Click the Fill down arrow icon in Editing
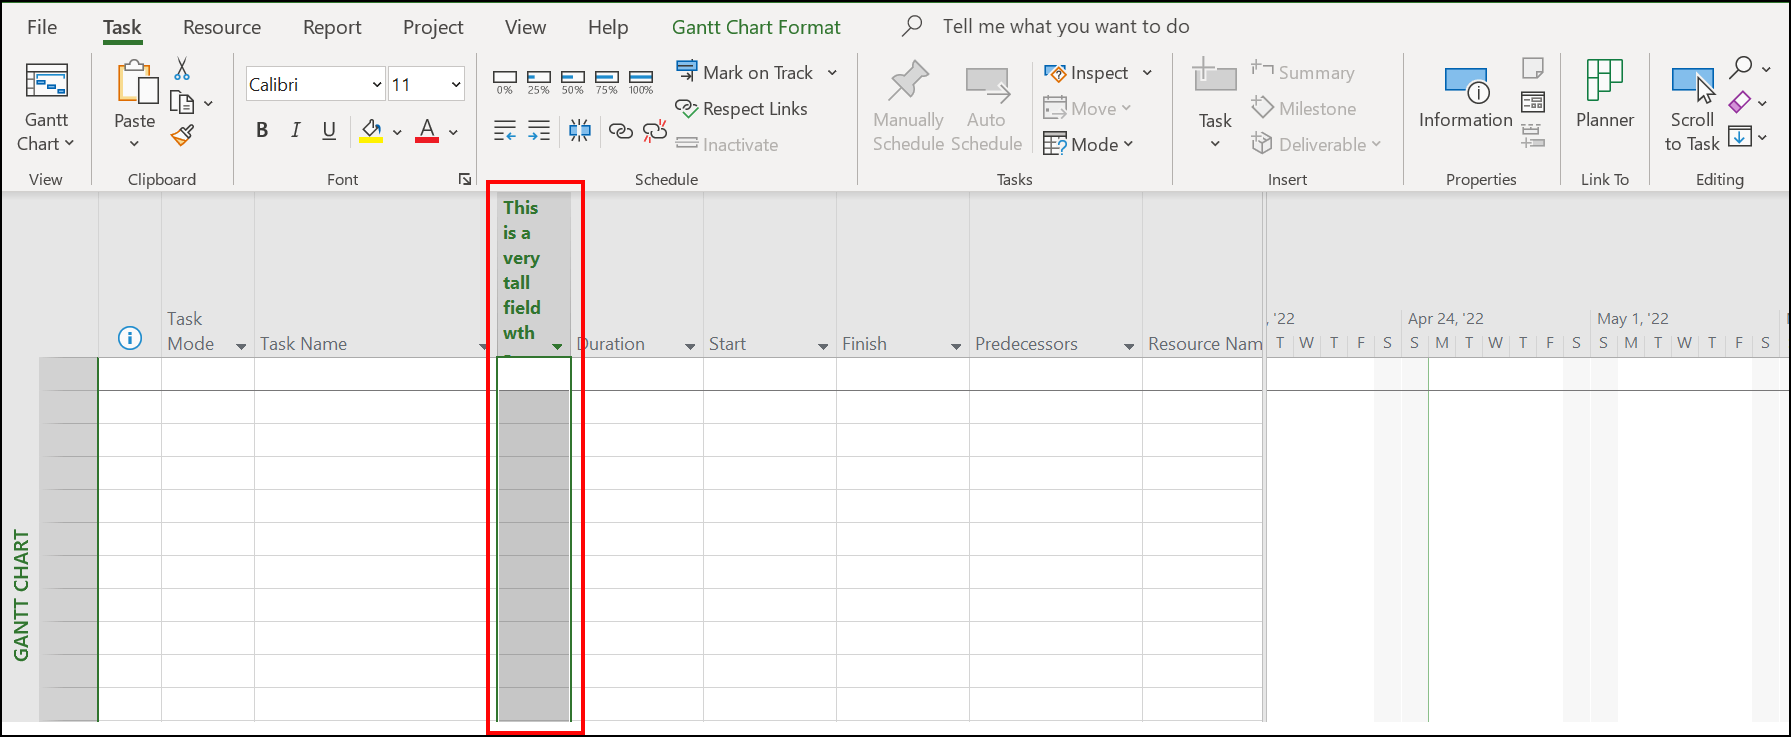1791x737 pixels. 1741,137
